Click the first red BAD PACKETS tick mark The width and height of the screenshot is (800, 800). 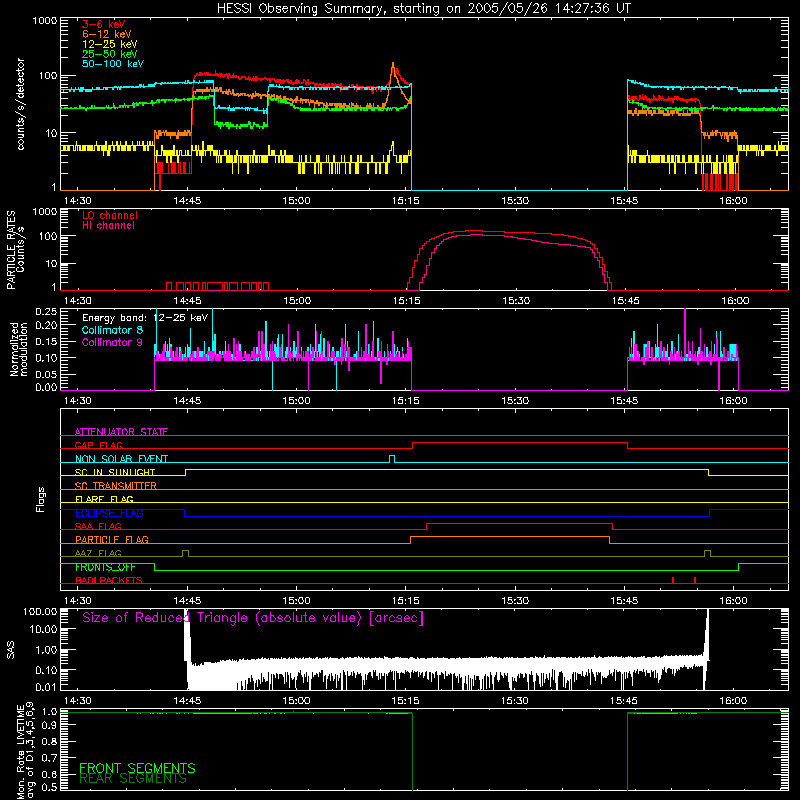pos(673,580)
